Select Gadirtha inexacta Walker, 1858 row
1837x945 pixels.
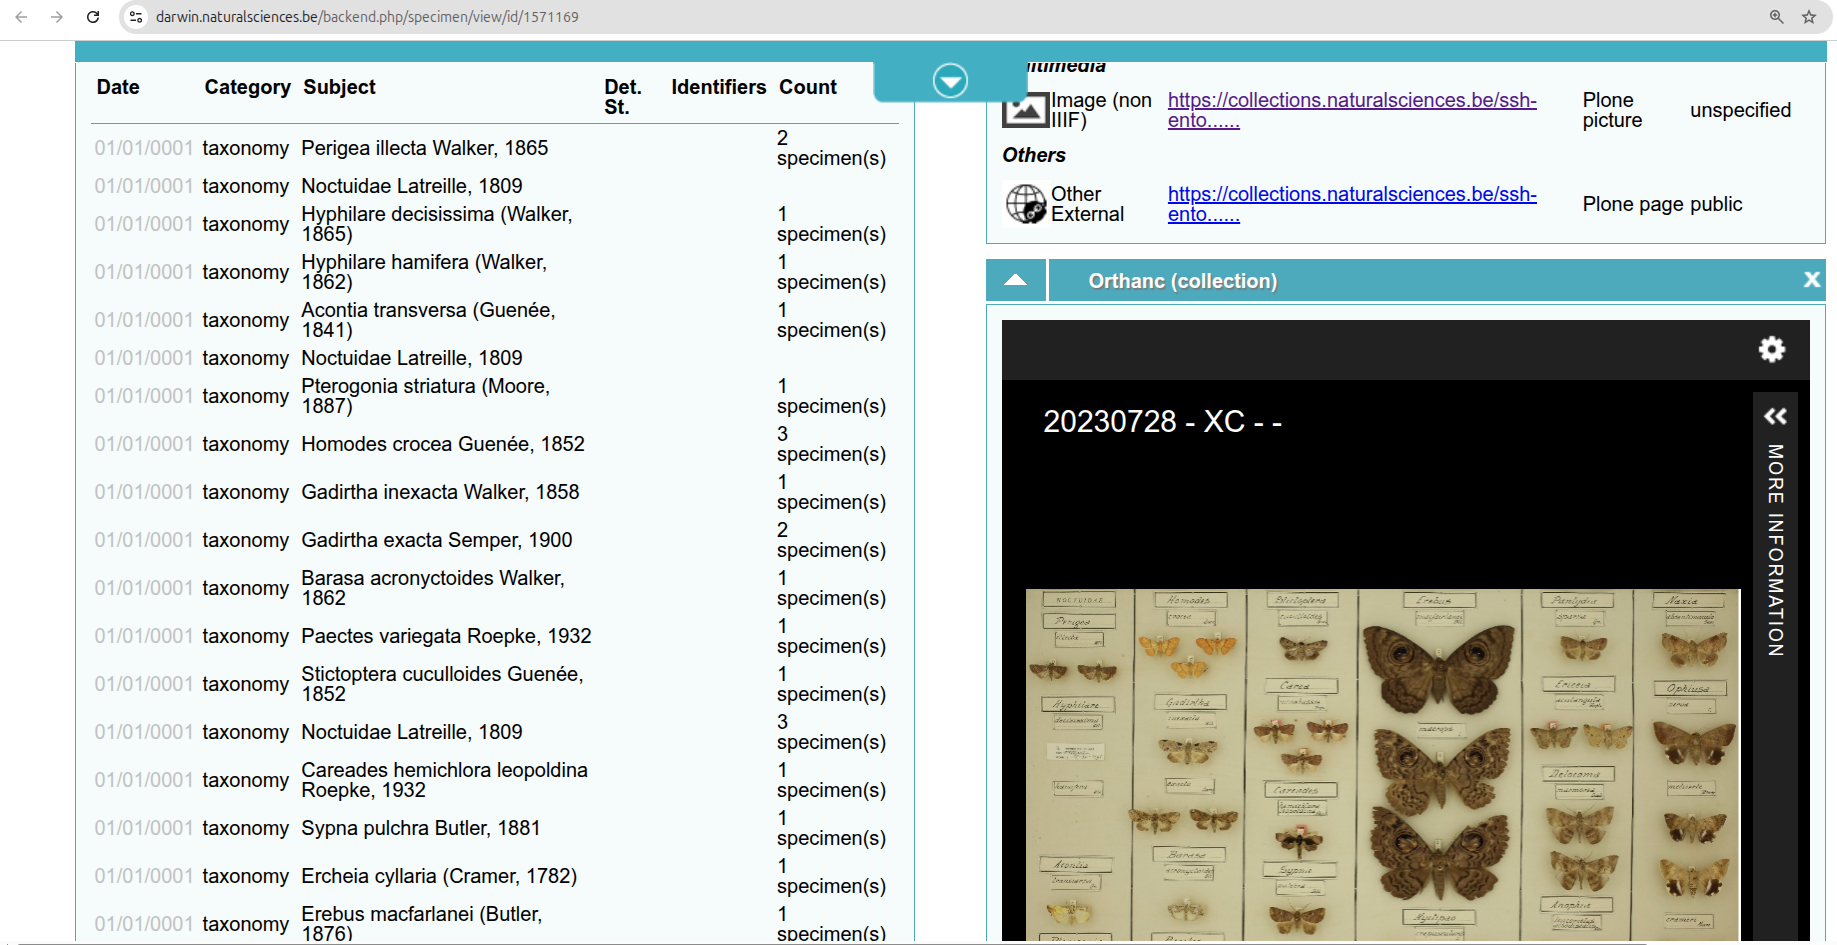pos(495,492)
